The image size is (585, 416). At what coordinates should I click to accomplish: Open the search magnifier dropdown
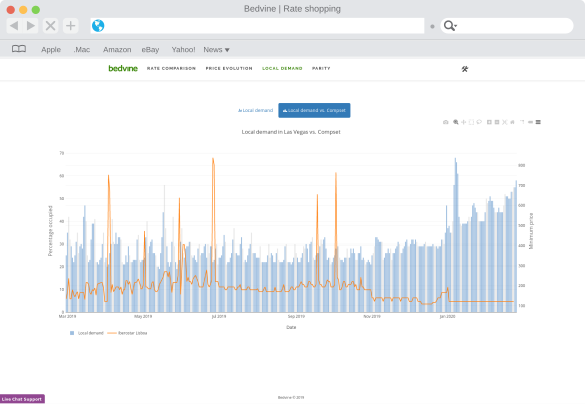450,26
